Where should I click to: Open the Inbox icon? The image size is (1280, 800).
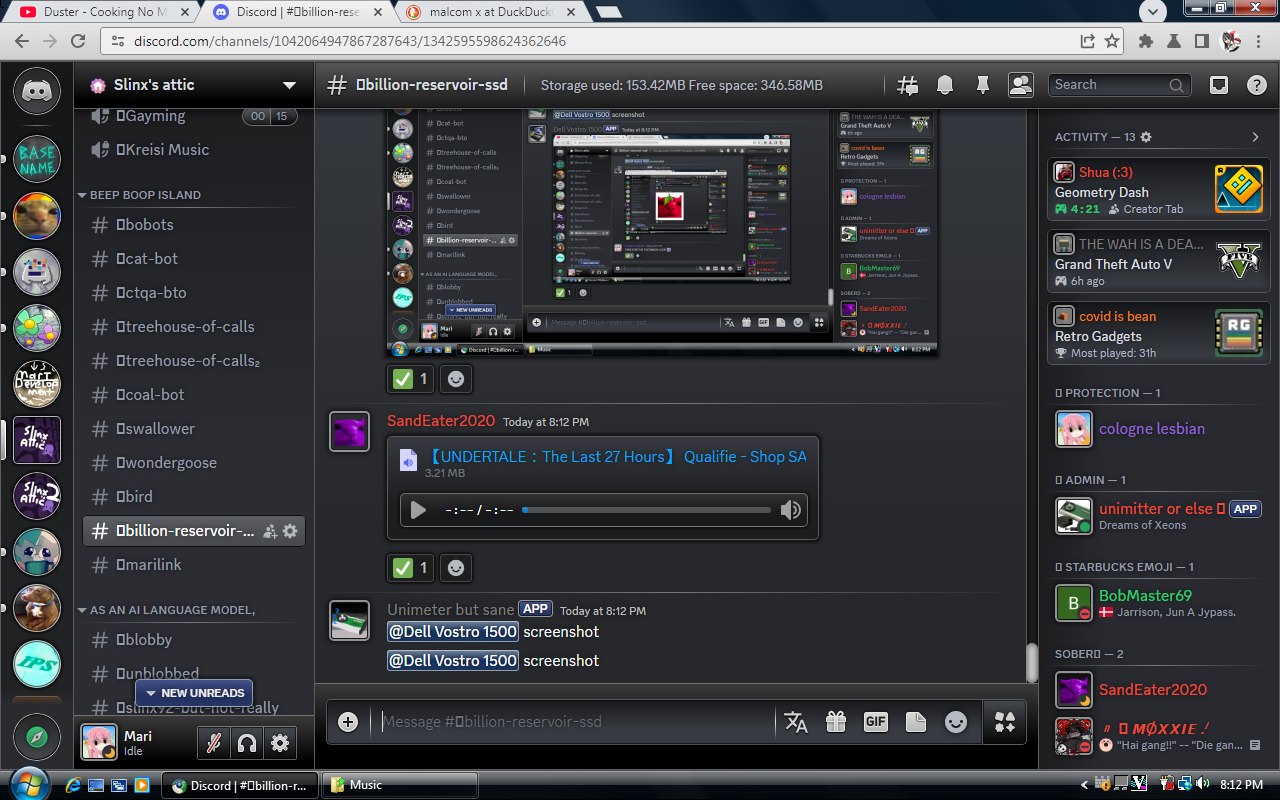1219,85
